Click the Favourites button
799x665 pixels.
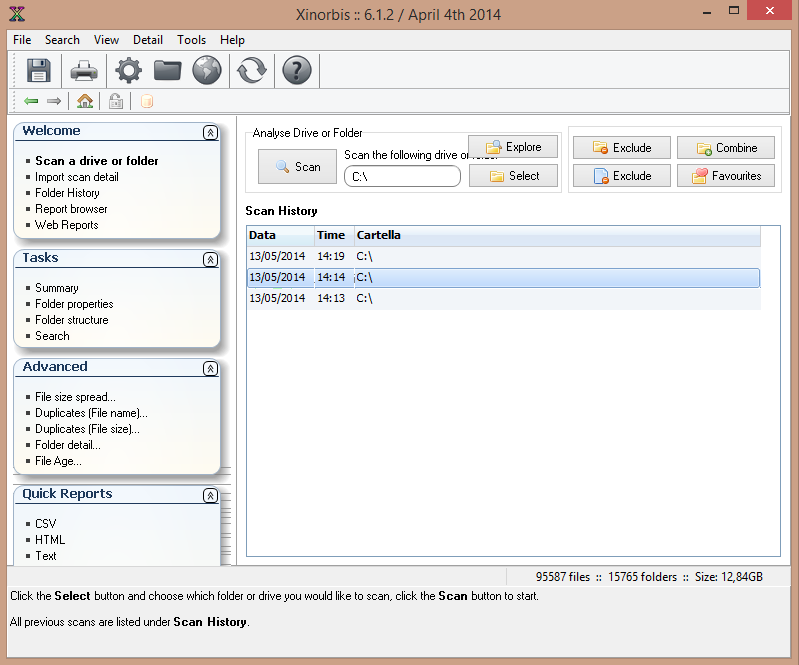click(726, 176)
